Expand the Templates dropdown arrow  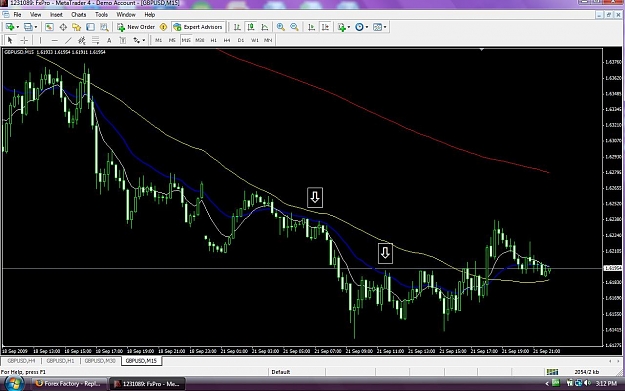[x=385, y=27]
